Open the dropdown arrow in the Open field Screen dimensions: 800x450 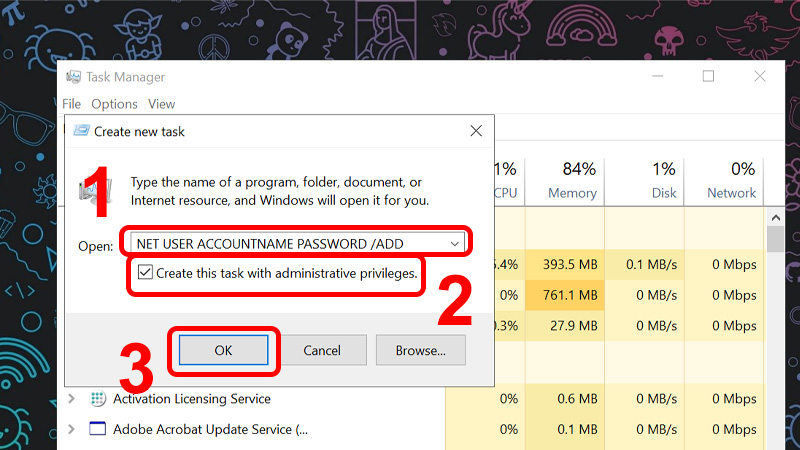[455, 244]
